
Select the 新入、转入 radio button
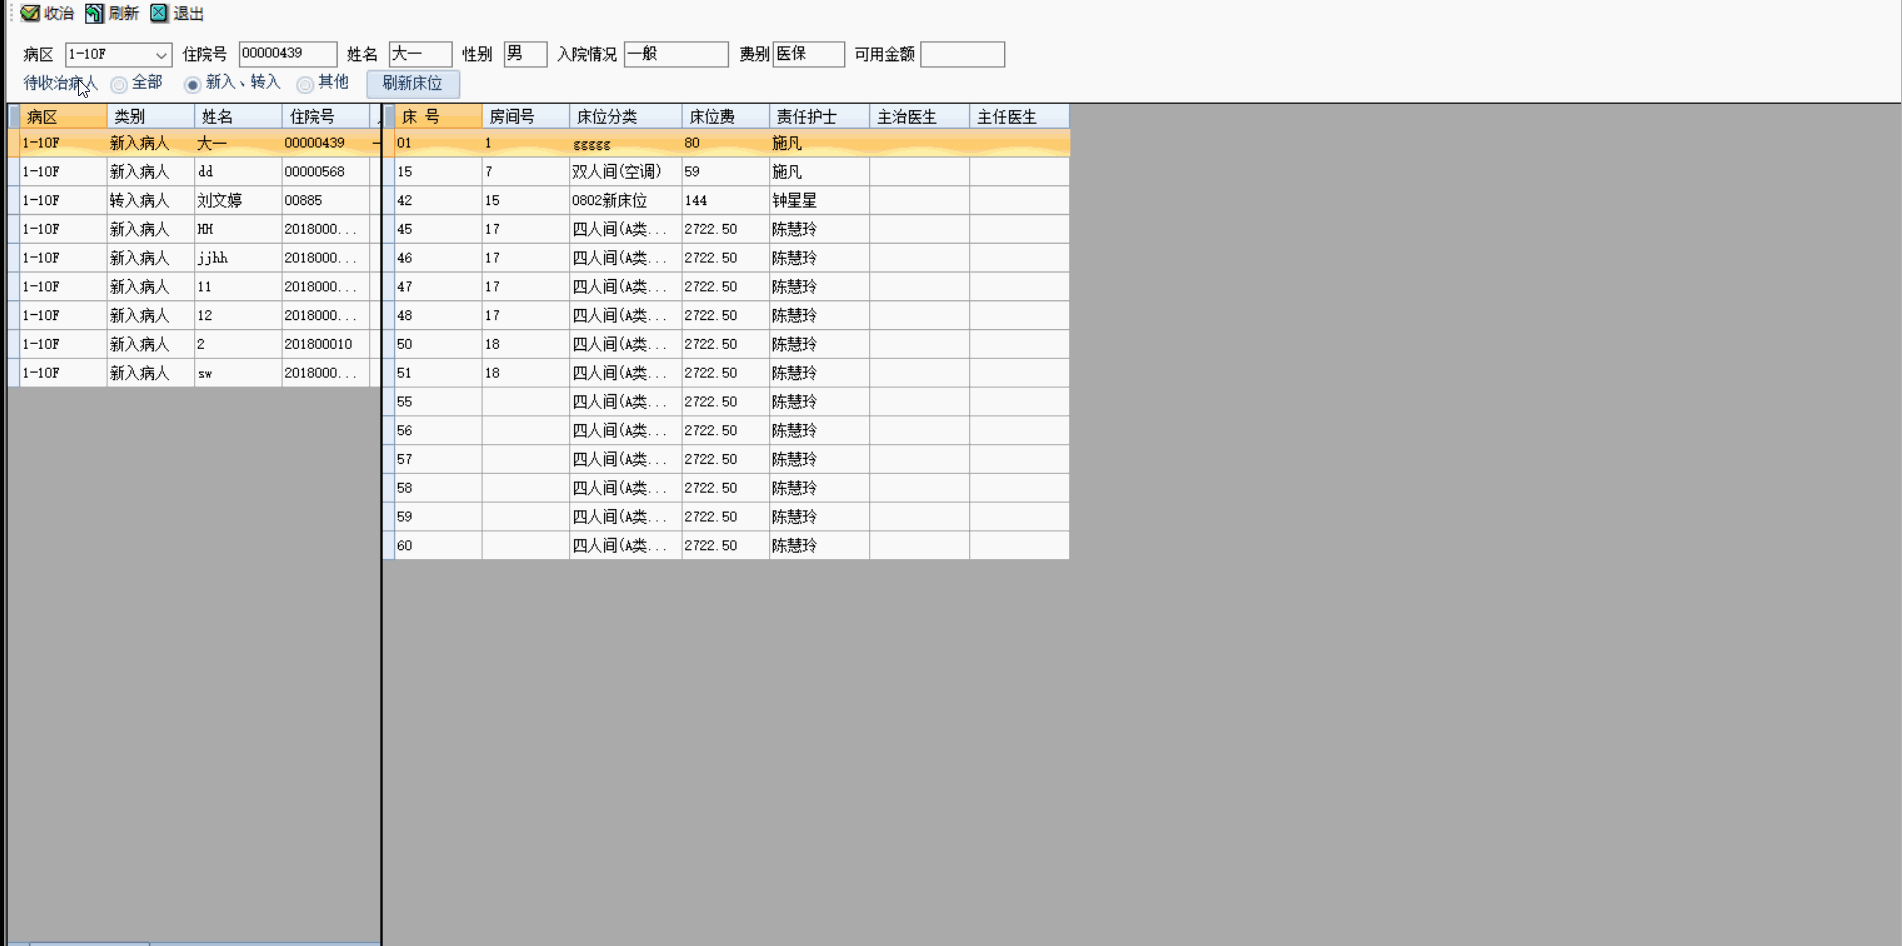pyautogui.click(x=193, y=84)
